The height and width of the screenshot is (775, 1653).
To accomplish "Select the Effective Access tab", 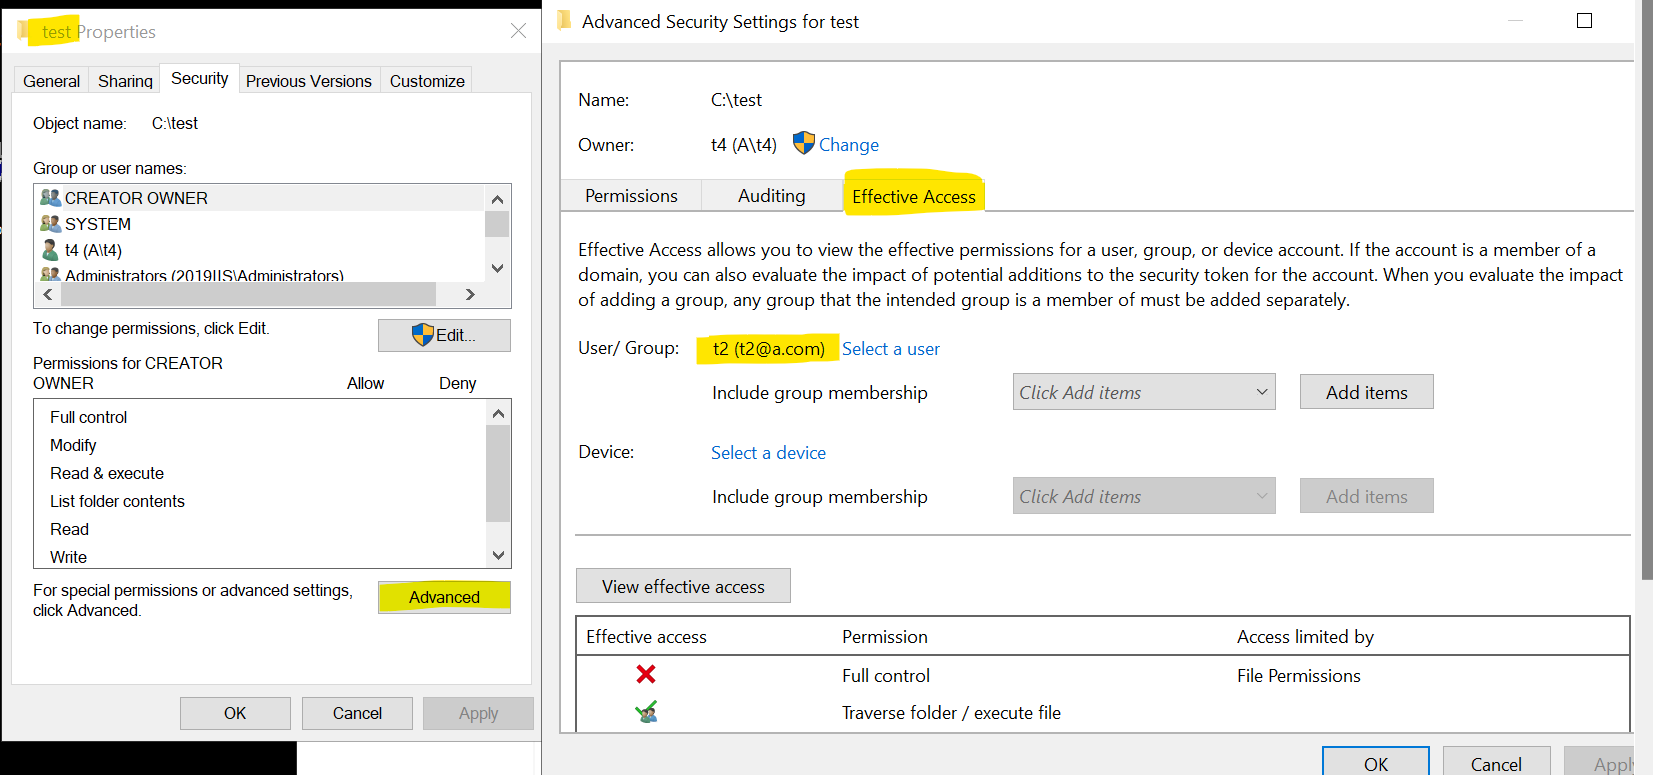I will click(914, 196).
